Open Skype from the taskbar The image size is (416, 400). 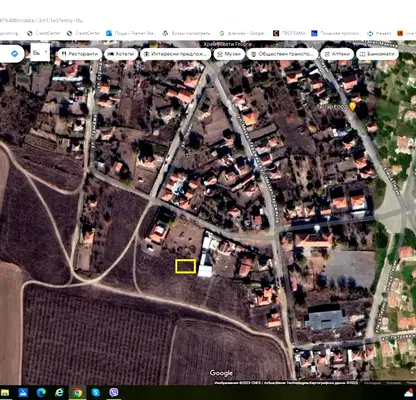click(x=96, y=393)
